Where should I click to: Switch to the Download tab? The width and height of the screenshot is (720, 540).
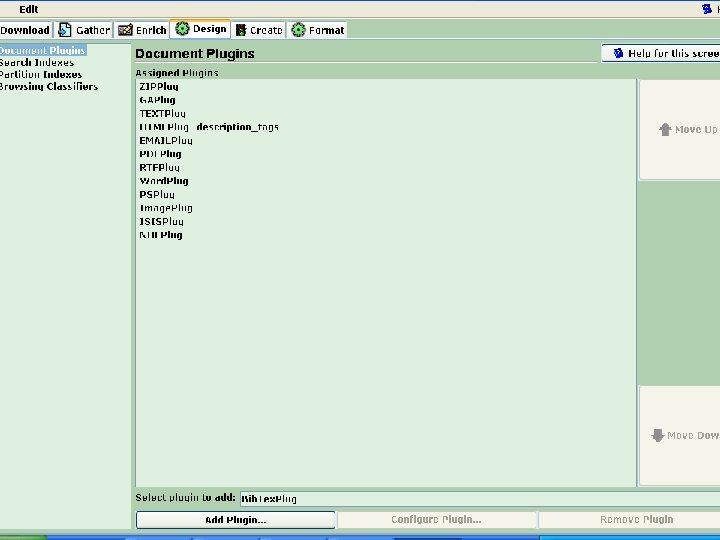[25, 30]
